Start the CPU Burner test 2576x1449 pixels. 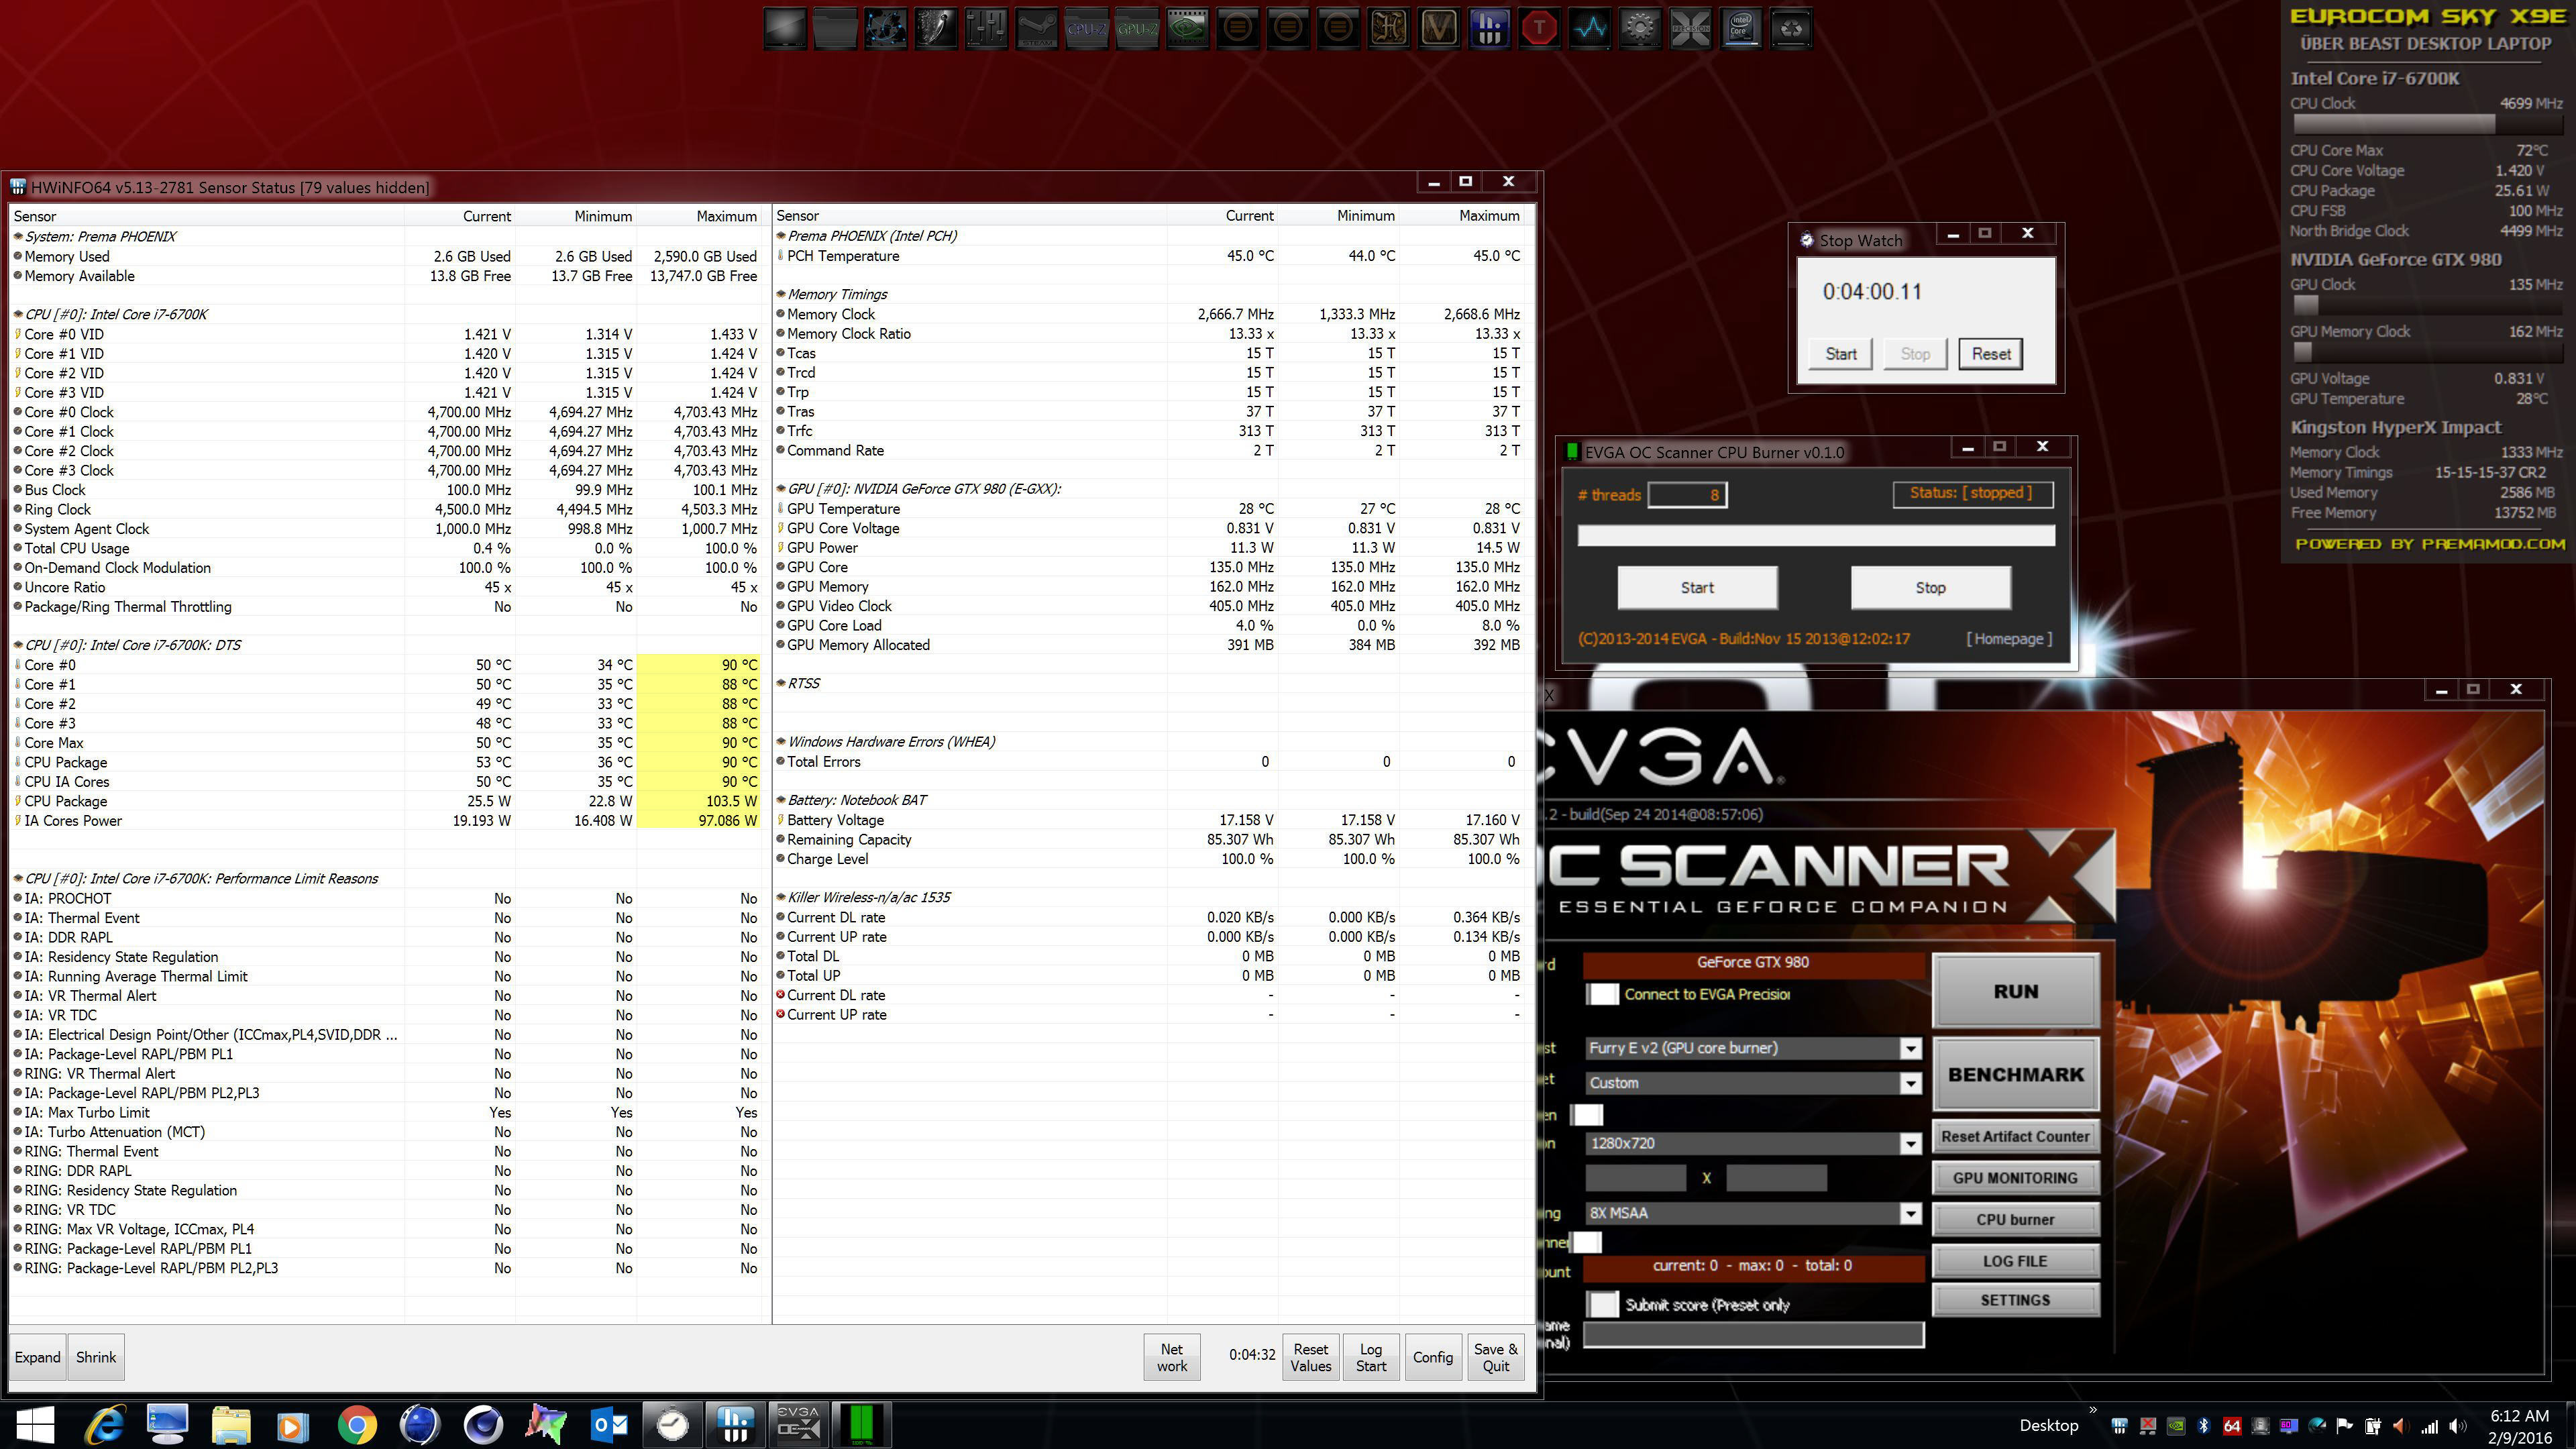click(1697, 588)
